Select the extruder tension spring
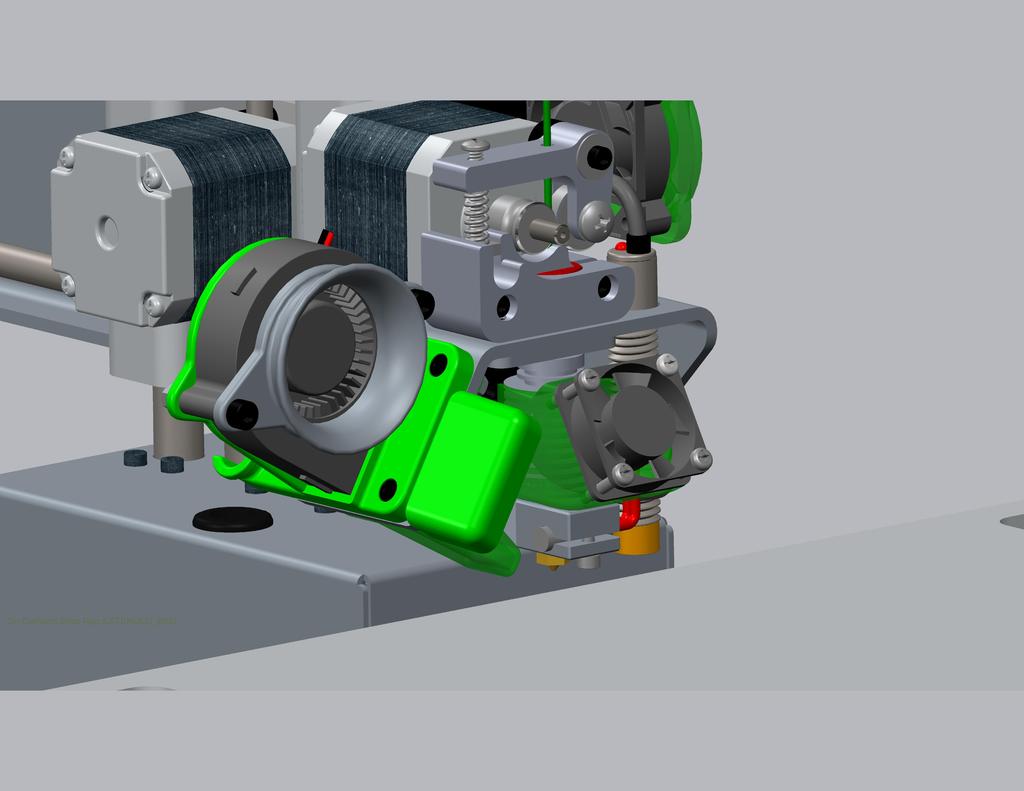The image size is (1024, 791). tap(475, 214)
